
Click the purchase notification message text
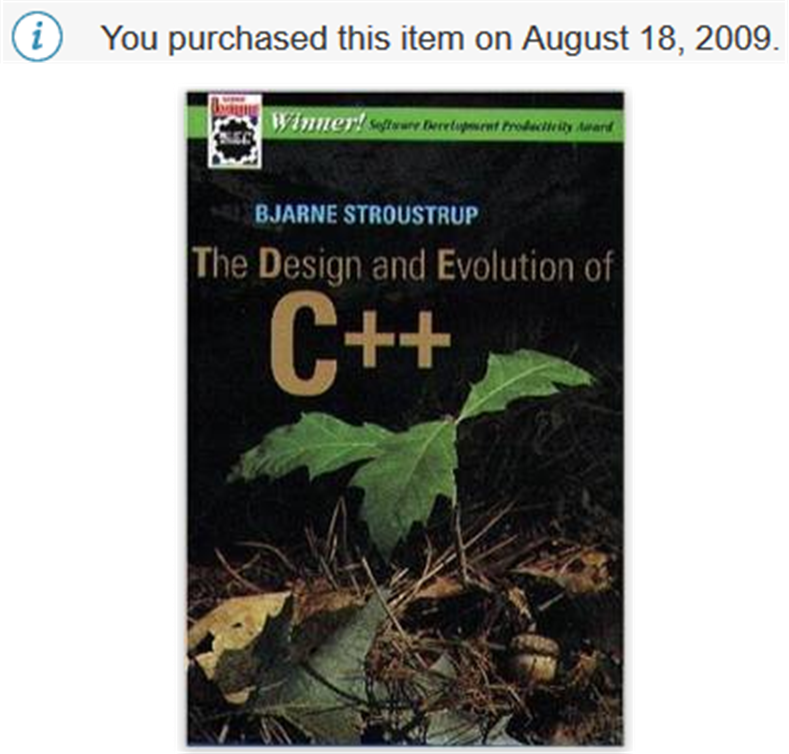[440, 38]
